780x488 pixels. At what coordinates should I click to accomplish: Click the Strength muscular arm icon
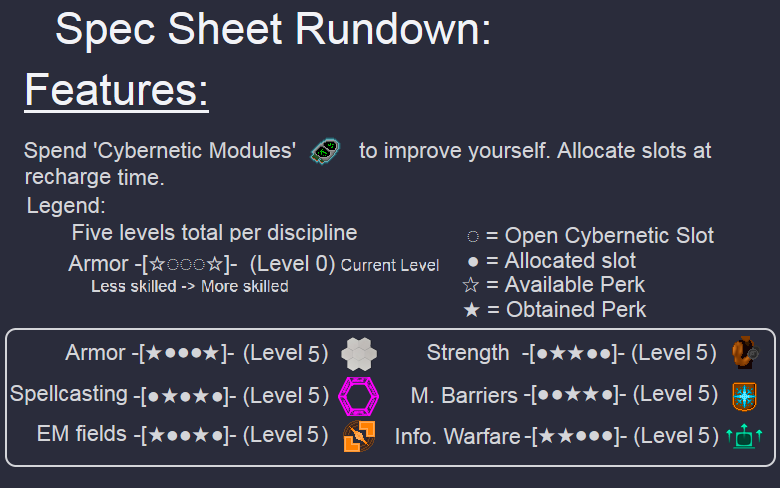coord(745,352)
